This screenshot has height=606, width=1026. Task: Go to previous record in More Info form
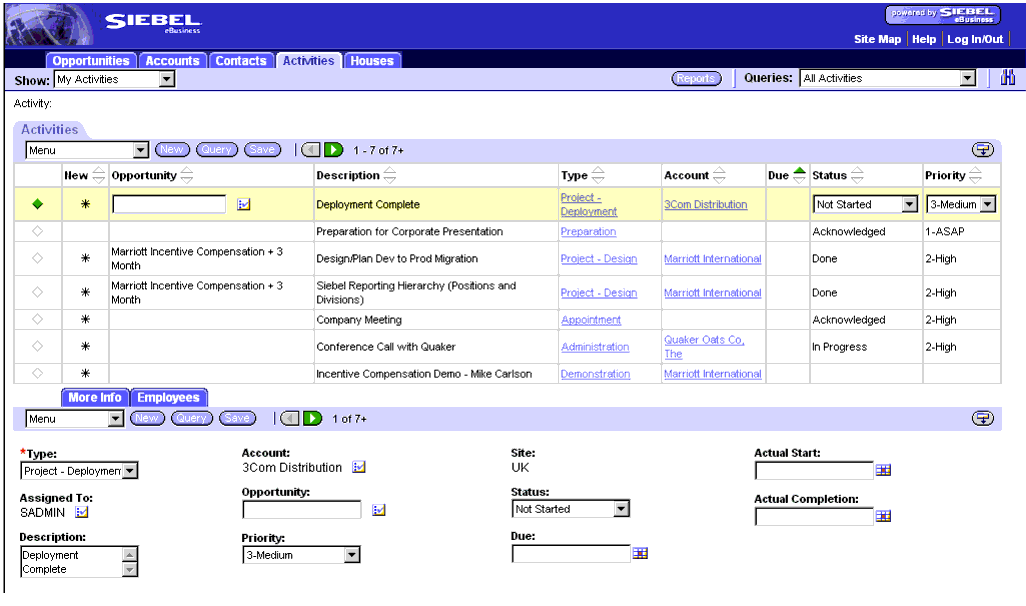pyautogui.click(x=289, y=418)
